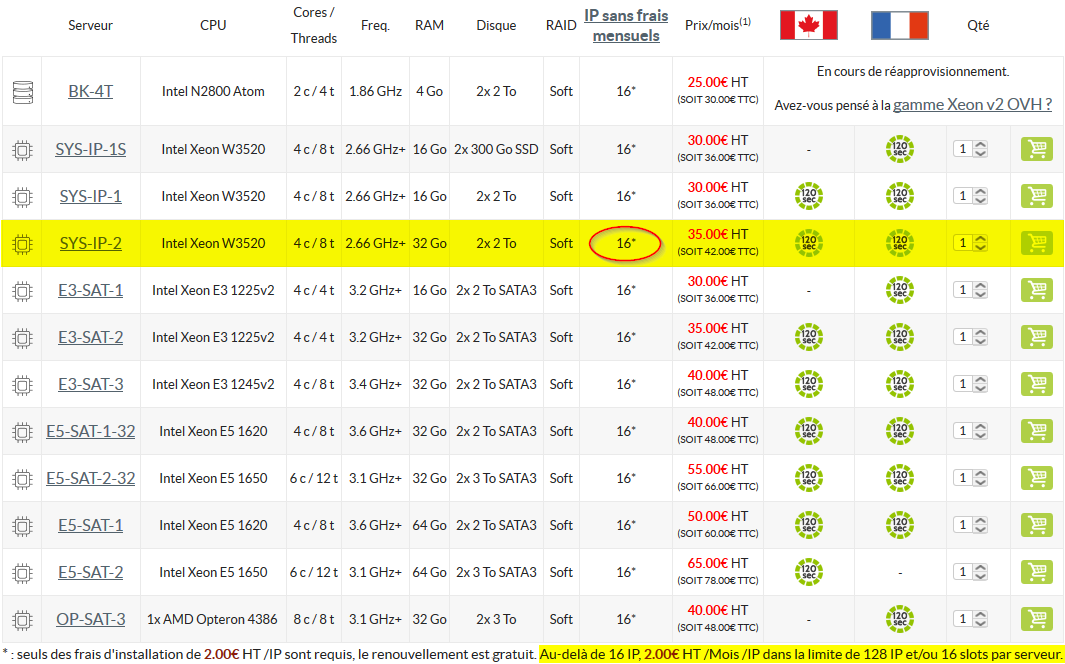Click the '4 Go' RAM cell
Image resolution: width=1065 pixels, height=664 pixels.
point(429,91)
